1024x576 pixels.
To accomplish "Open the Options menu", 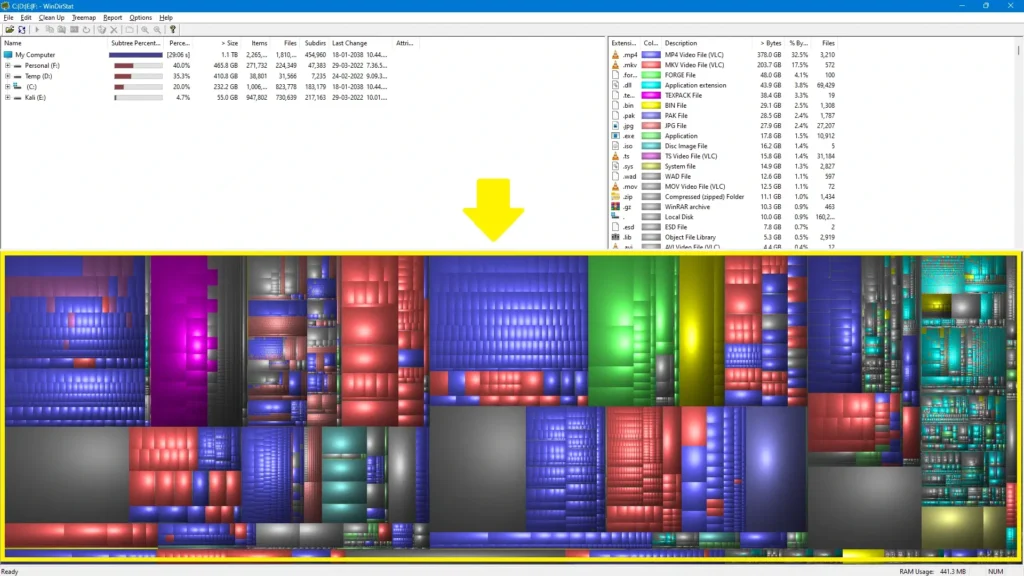I will [x=140, y=17].
